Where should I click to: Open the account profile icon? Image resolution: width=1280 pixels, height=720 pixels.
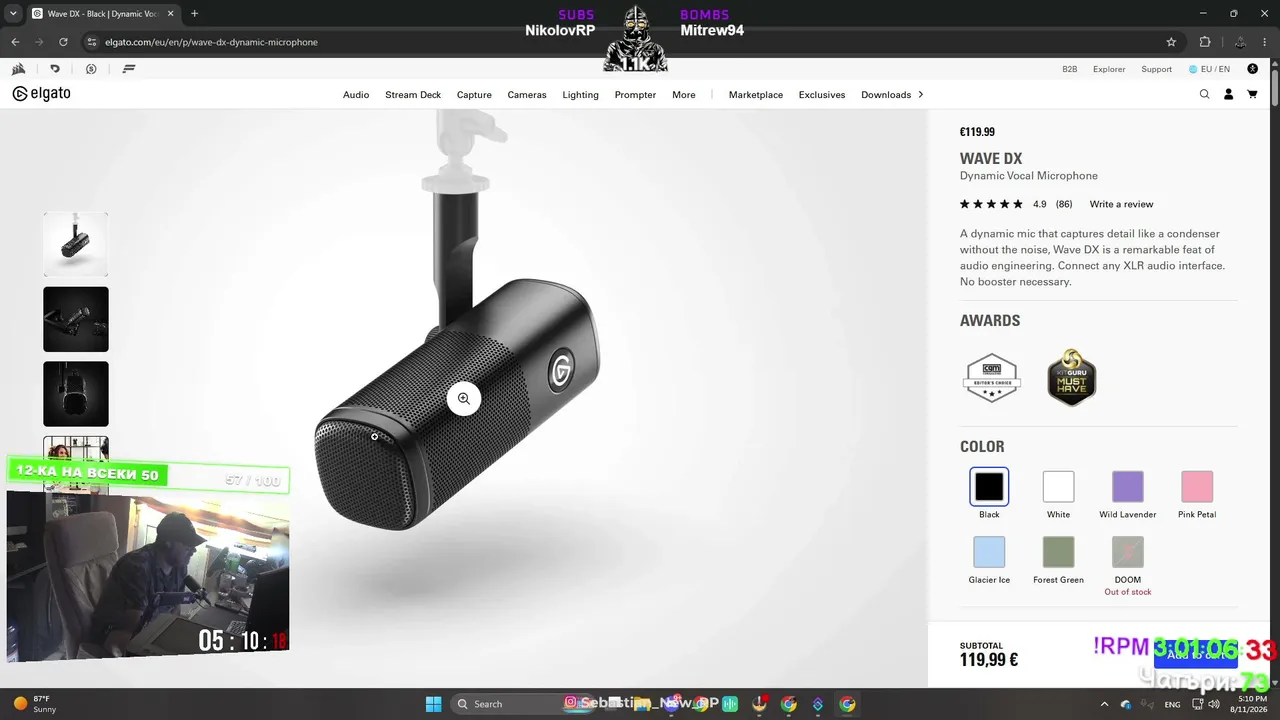tap(1228, 94)
